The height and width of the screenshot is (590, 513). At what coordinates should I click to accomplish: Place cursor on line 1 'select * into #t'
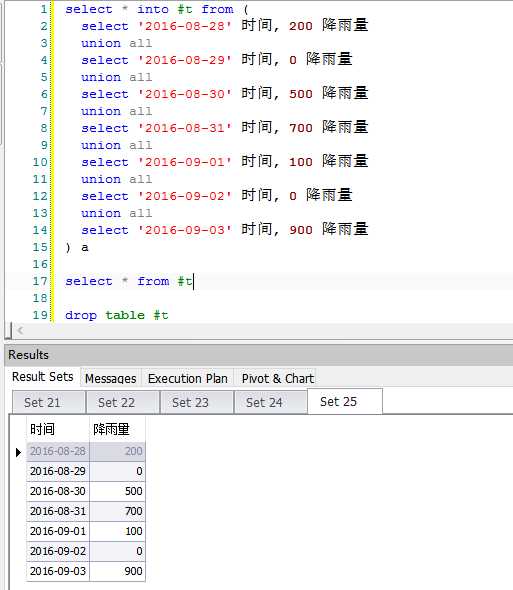pyautogui.click(x=128, y=9)
